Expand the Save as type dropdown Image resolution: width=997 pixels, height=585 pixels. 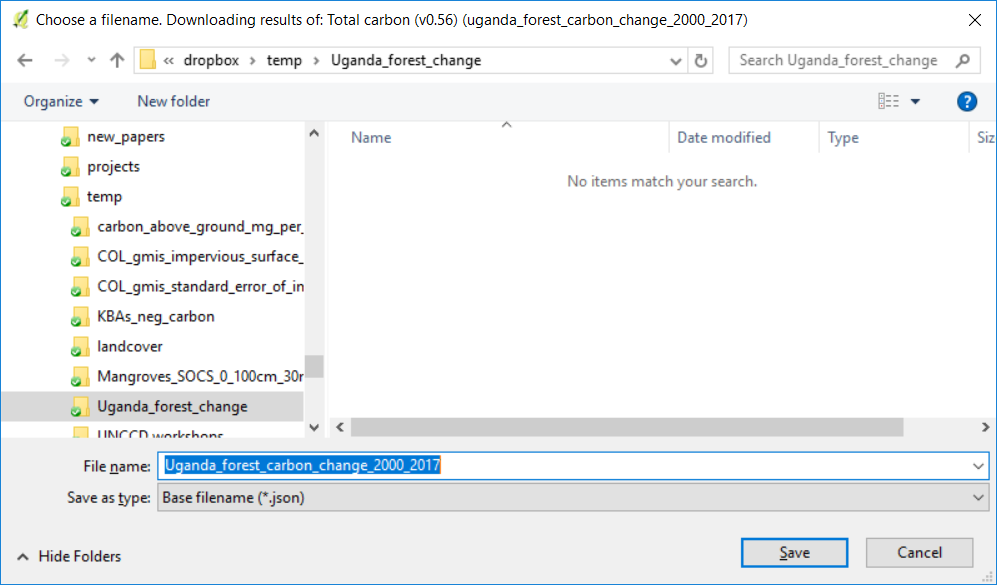coord(978,497)
